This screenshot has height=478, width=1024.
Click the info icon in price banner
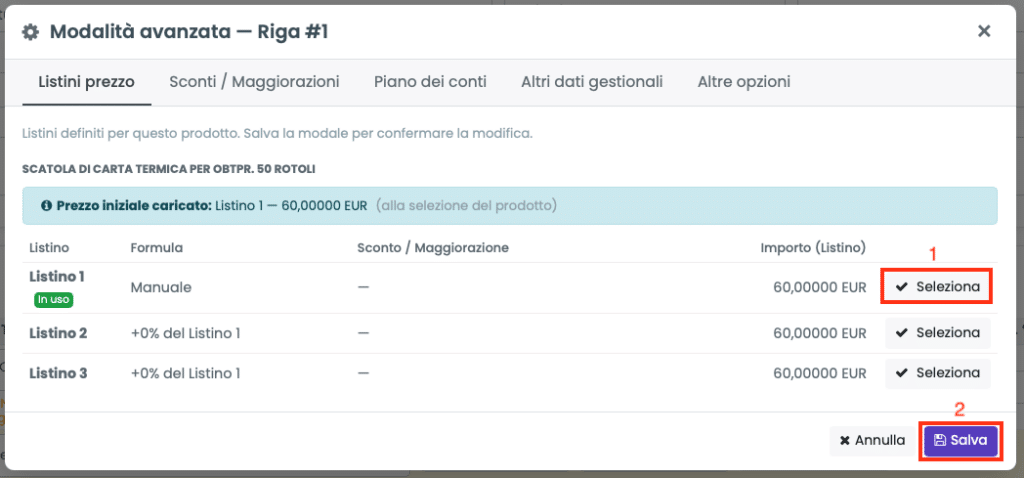pos(46,206)
